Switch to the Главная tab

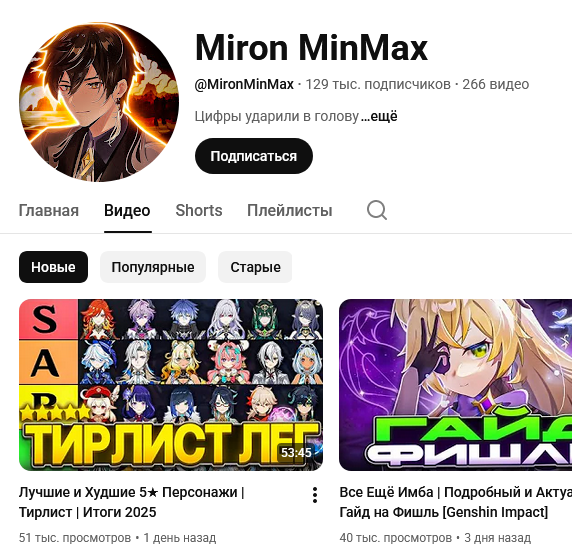click(x=49, y=210)
